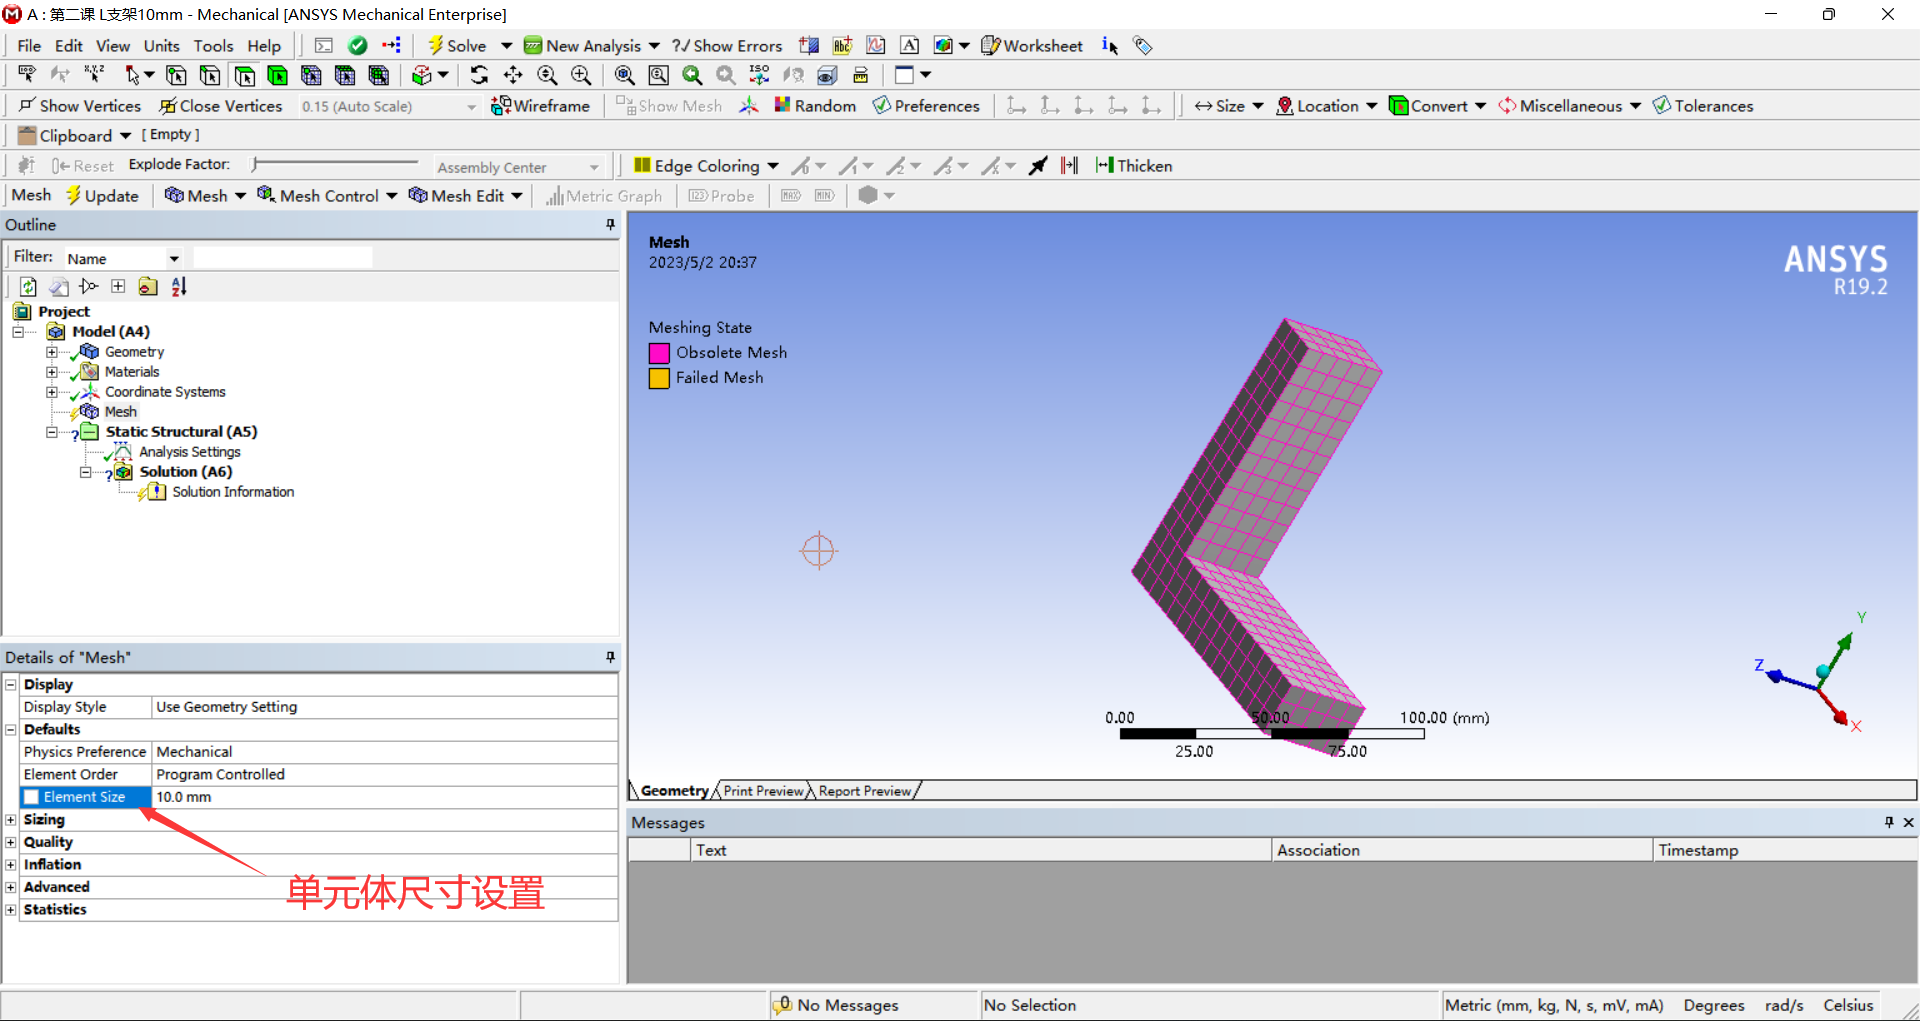Open the Units menu
The width and height of the screenshot is (1920, 1021).
161,45
